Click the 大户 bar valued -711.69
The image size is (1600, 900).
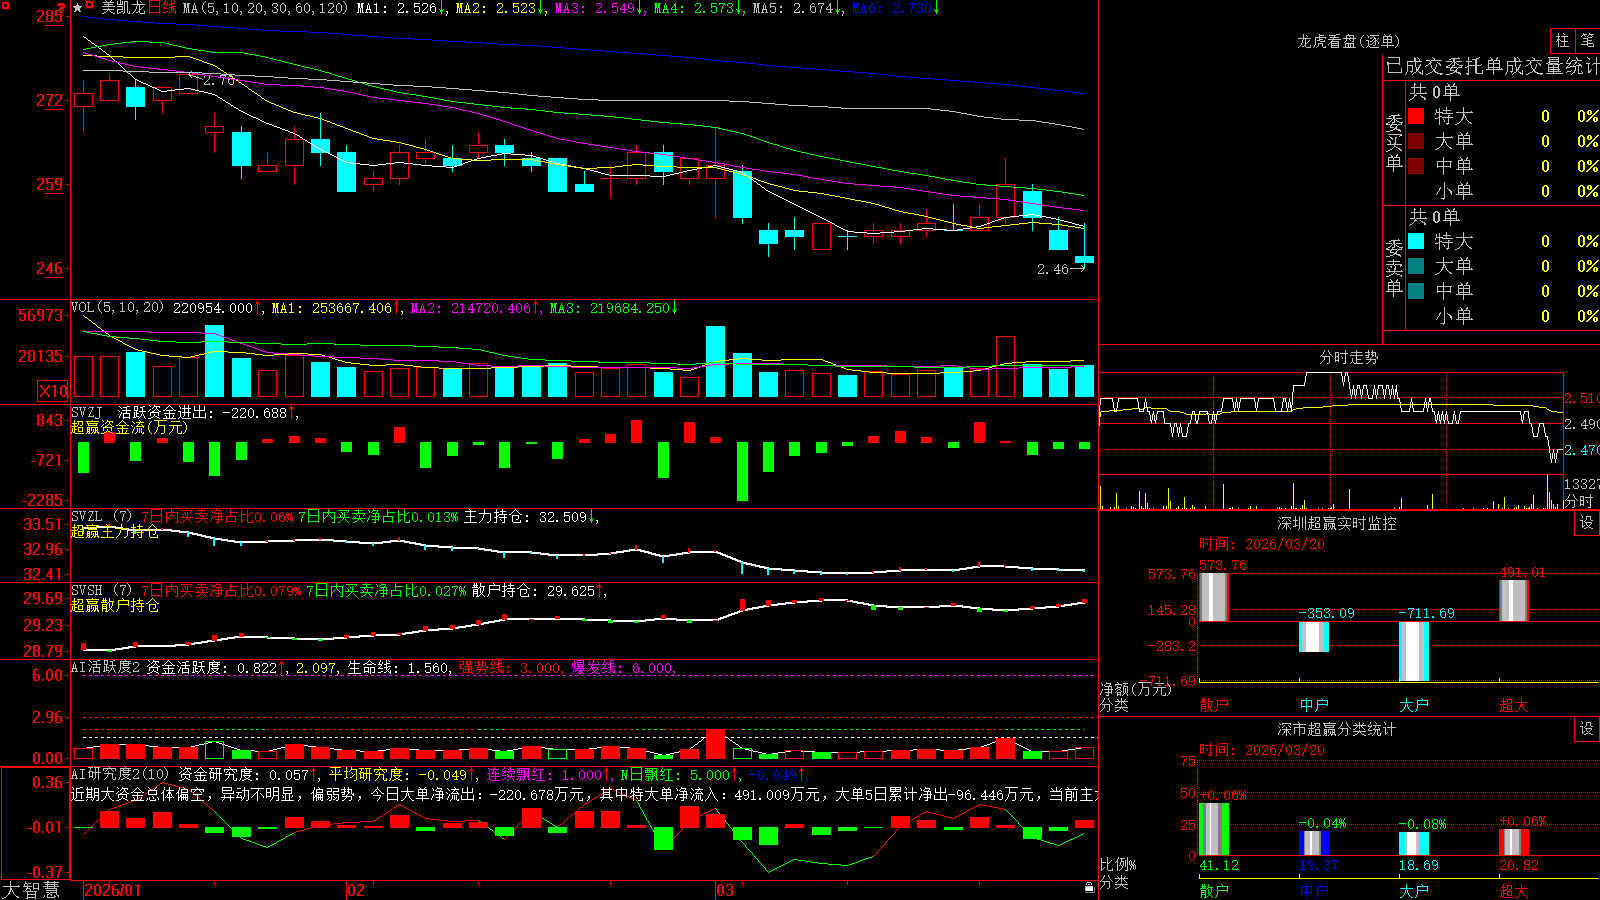click(1414, 651)
